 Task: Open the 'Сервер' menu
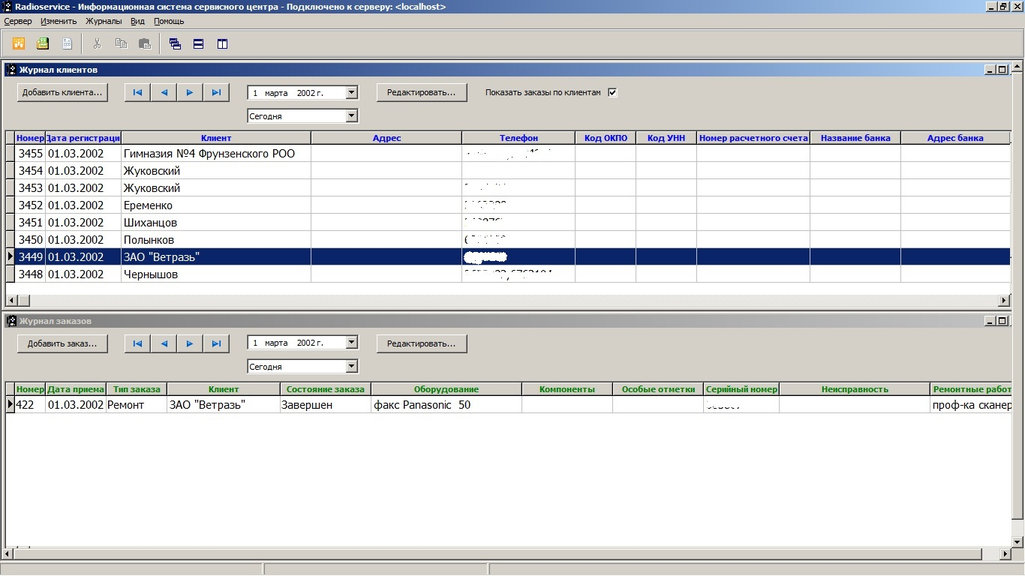[x=18, y=20]
